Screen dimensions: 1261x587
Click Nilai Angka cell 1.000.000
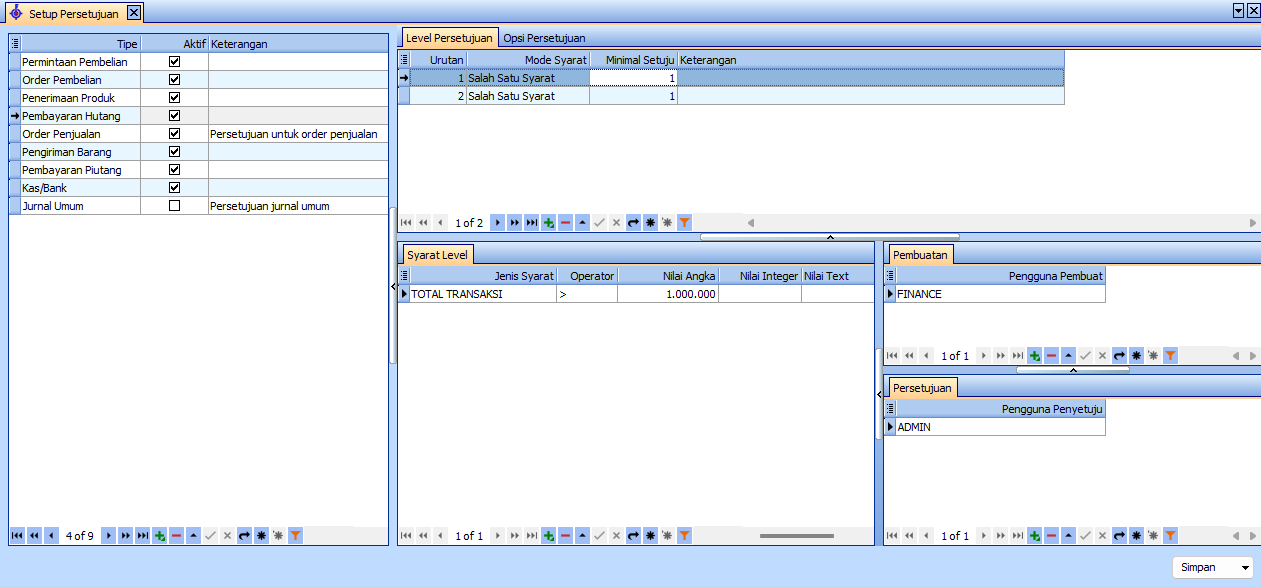tap(667, 294)
